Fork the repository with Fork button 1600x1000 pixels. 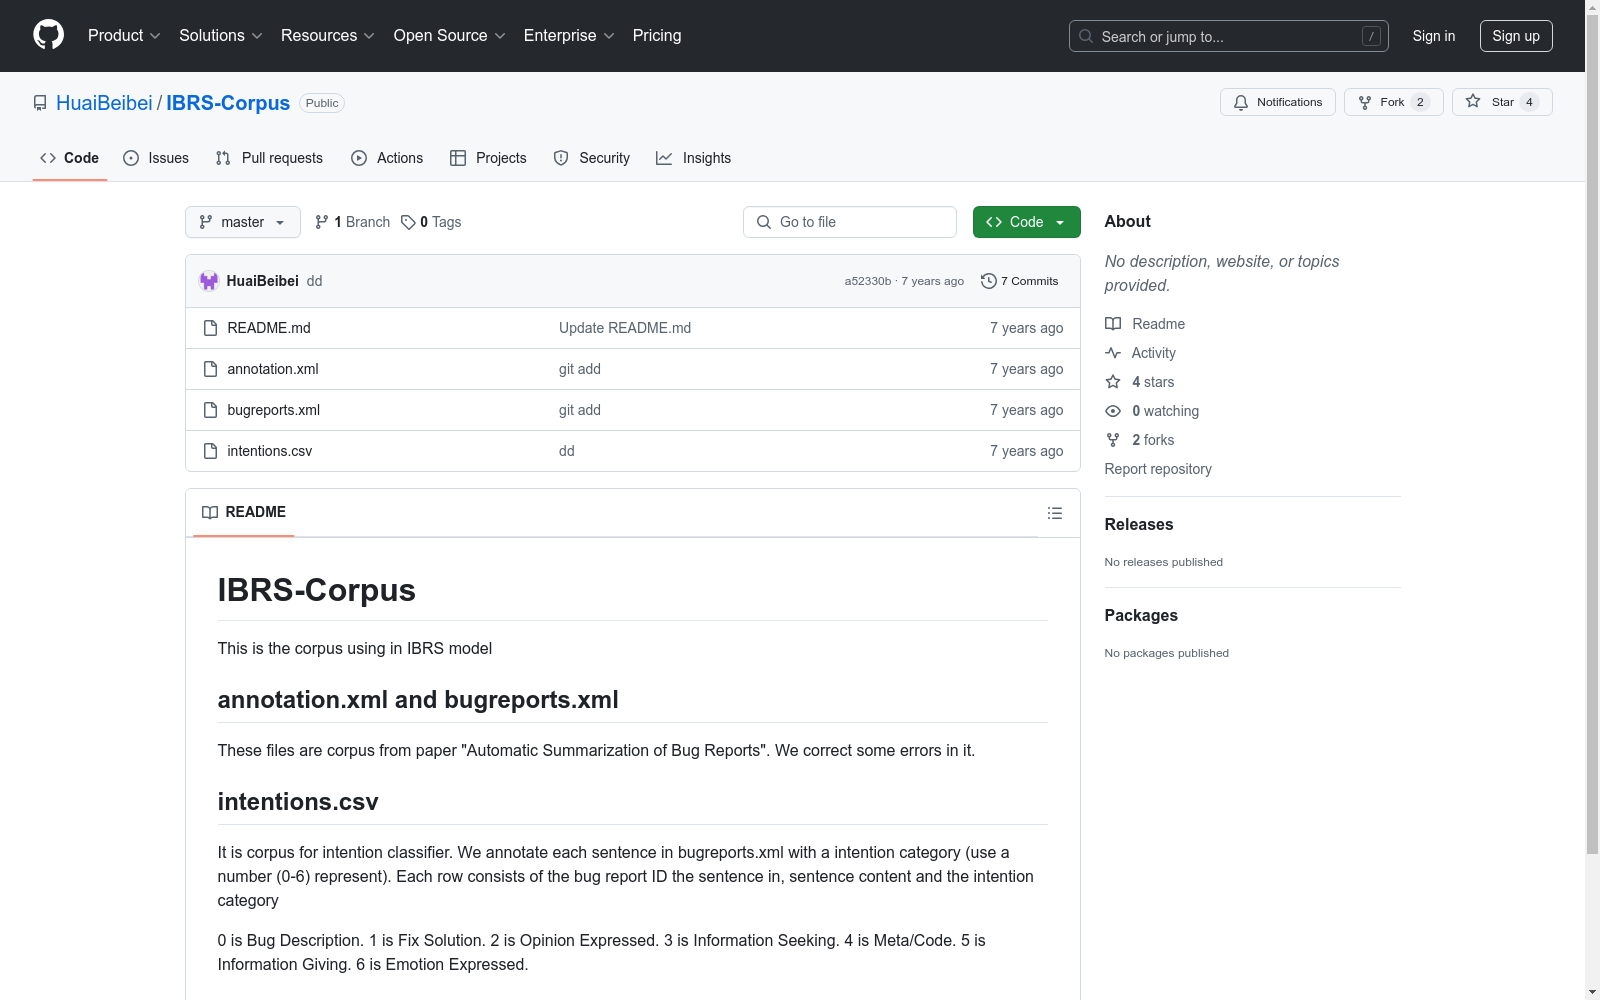pos(1394,102)
